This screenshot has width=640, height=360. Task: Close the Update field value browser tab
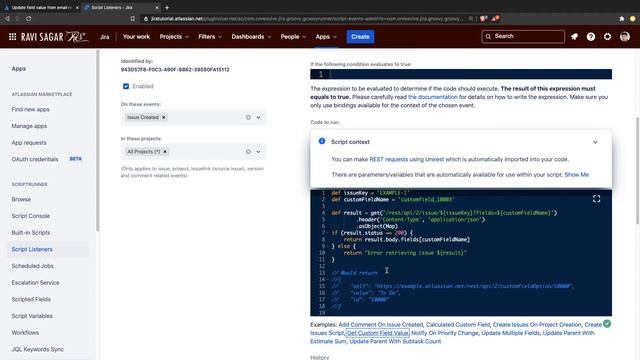[77, 7]
